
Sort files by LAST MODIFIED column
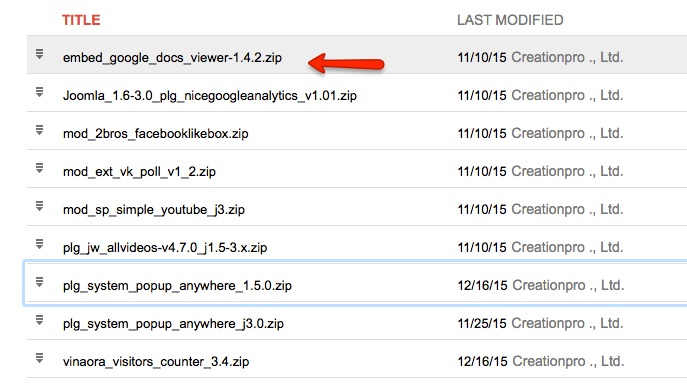tap(510, 20)
